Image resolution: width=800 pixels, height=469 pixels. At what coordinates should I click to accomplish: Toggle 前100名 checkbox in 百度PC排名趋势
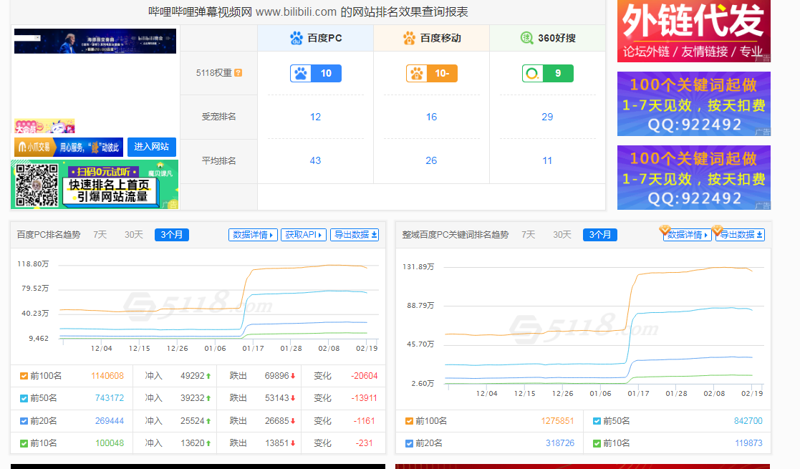(23, 376)
